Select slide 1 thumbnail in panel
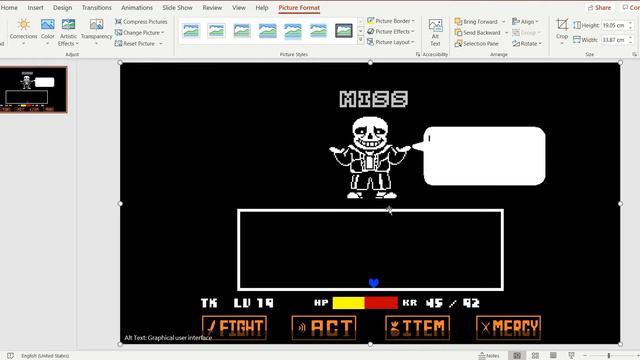This screenshot has height=360, width=640. [33, 90]
